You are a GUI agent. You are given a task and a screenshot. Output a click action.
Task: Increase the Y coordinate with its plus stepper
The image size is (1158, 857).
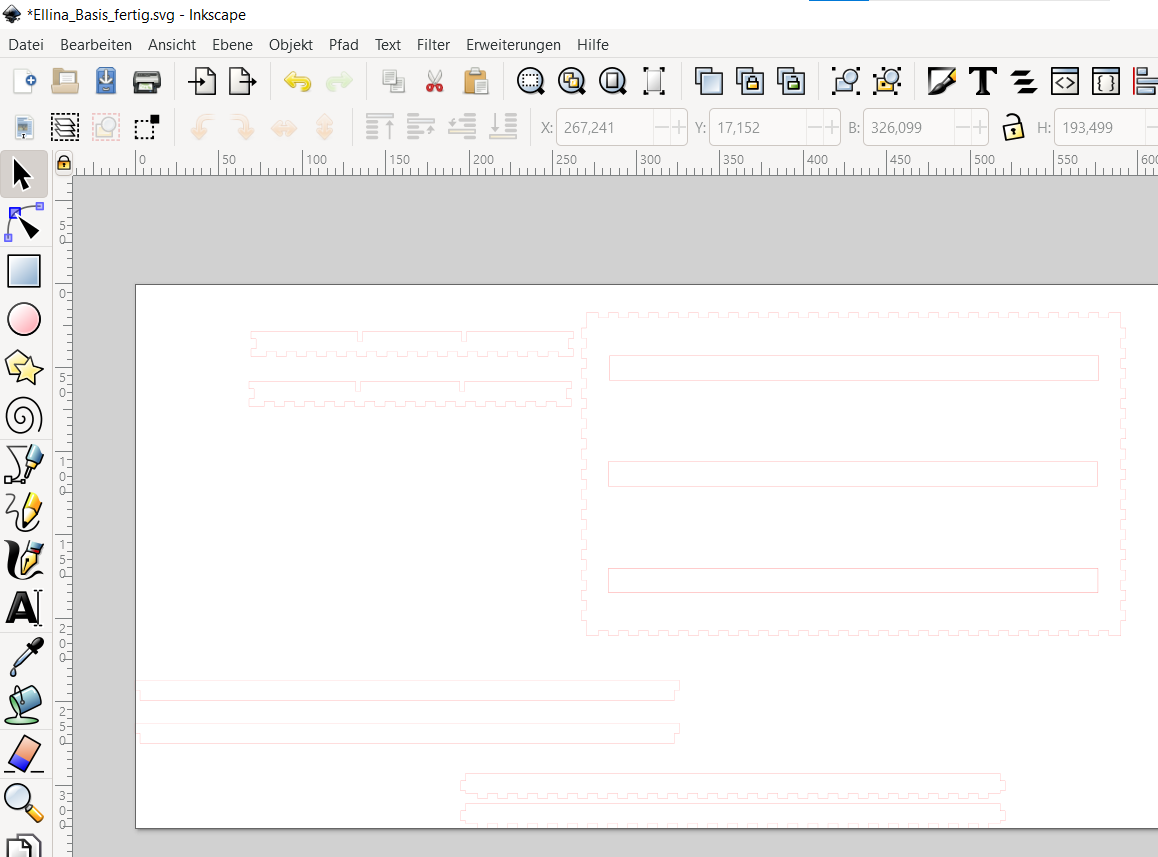pyautogui.click(x=831, y=127)
